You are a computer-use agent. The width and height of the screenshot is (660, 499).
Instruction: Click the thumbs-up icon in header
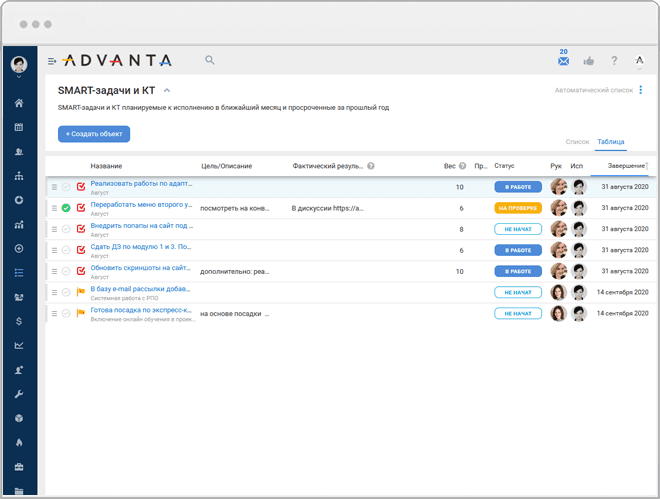tap(589, 61)
